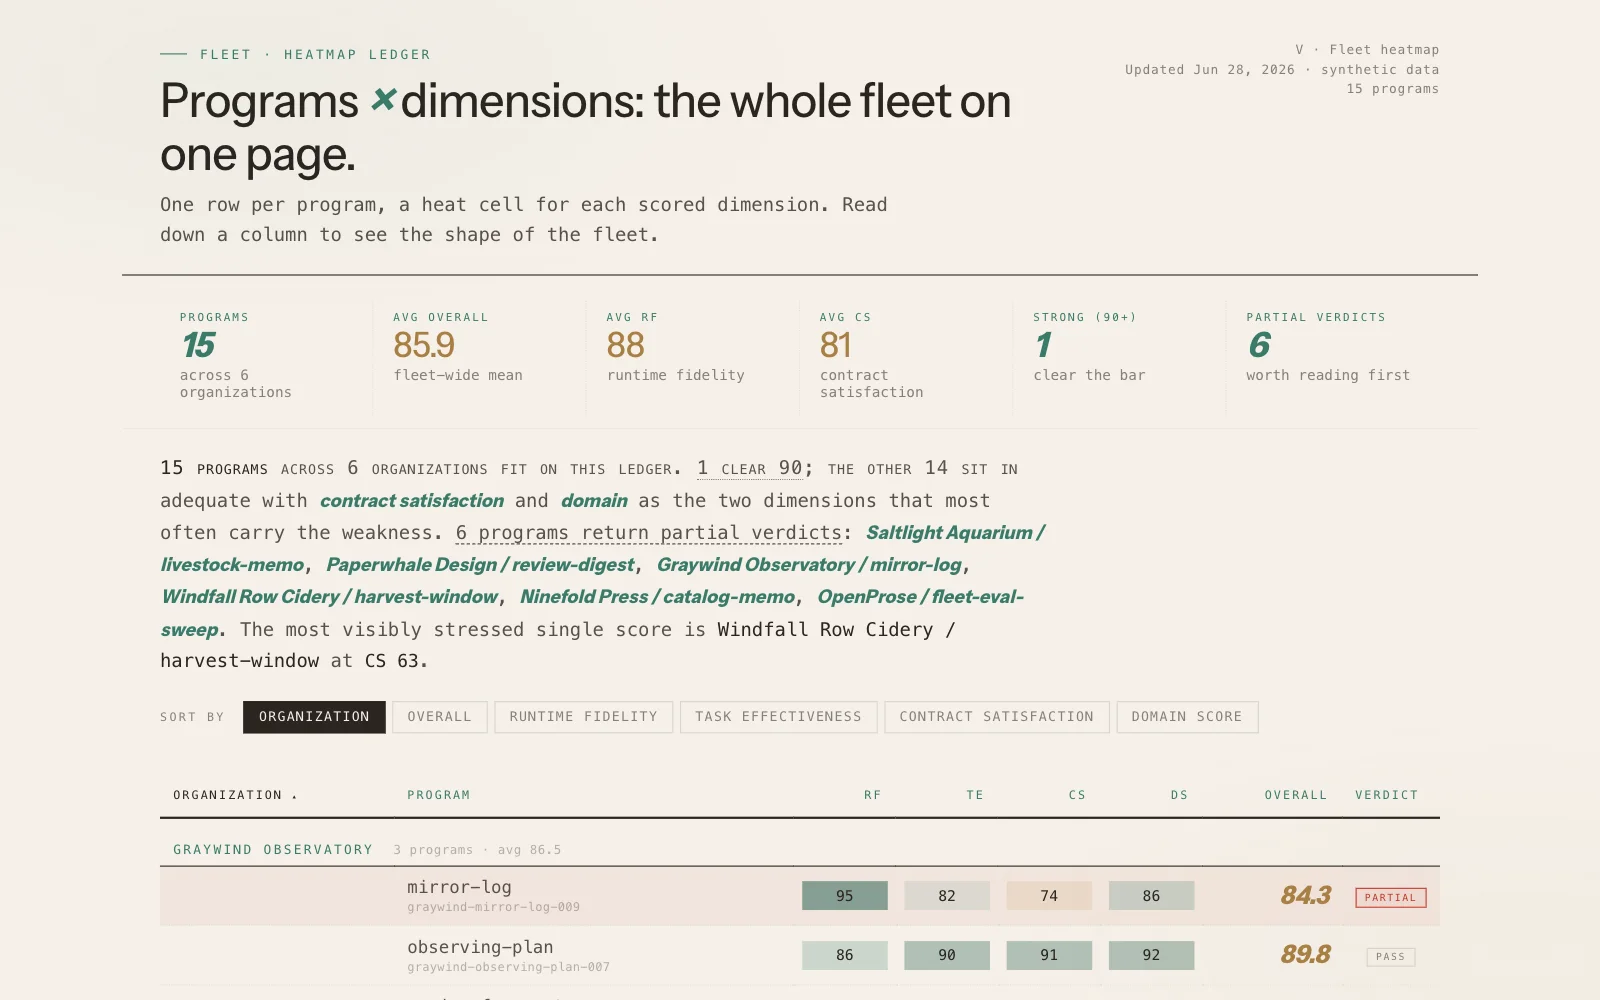Click the contract satisfaction term link

pyautogui.click(x=412, y=501)
